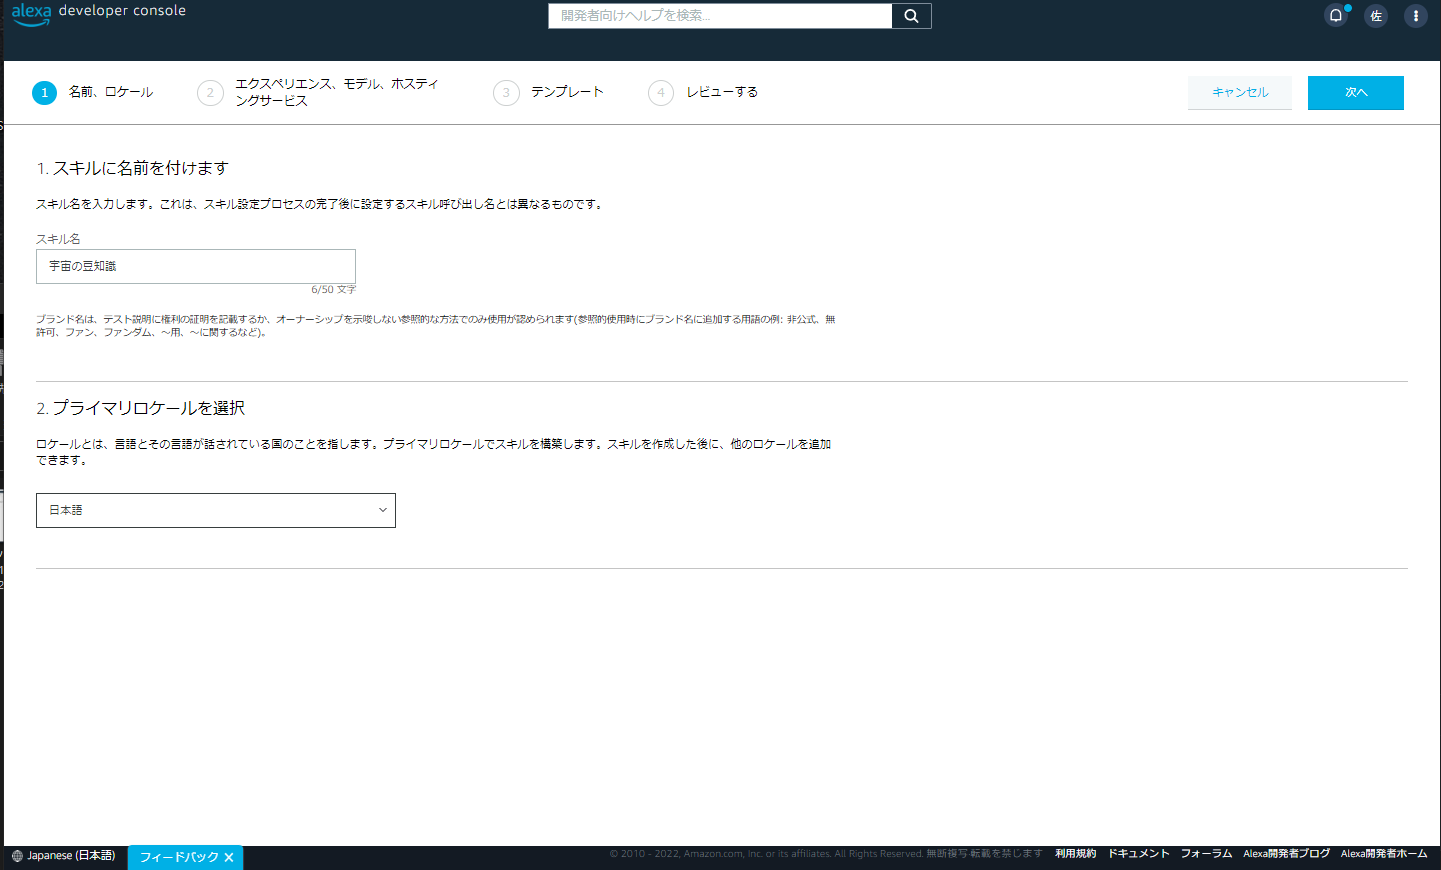
Task: Open the ドキュメント link
Action: (x=1137, y=853)
